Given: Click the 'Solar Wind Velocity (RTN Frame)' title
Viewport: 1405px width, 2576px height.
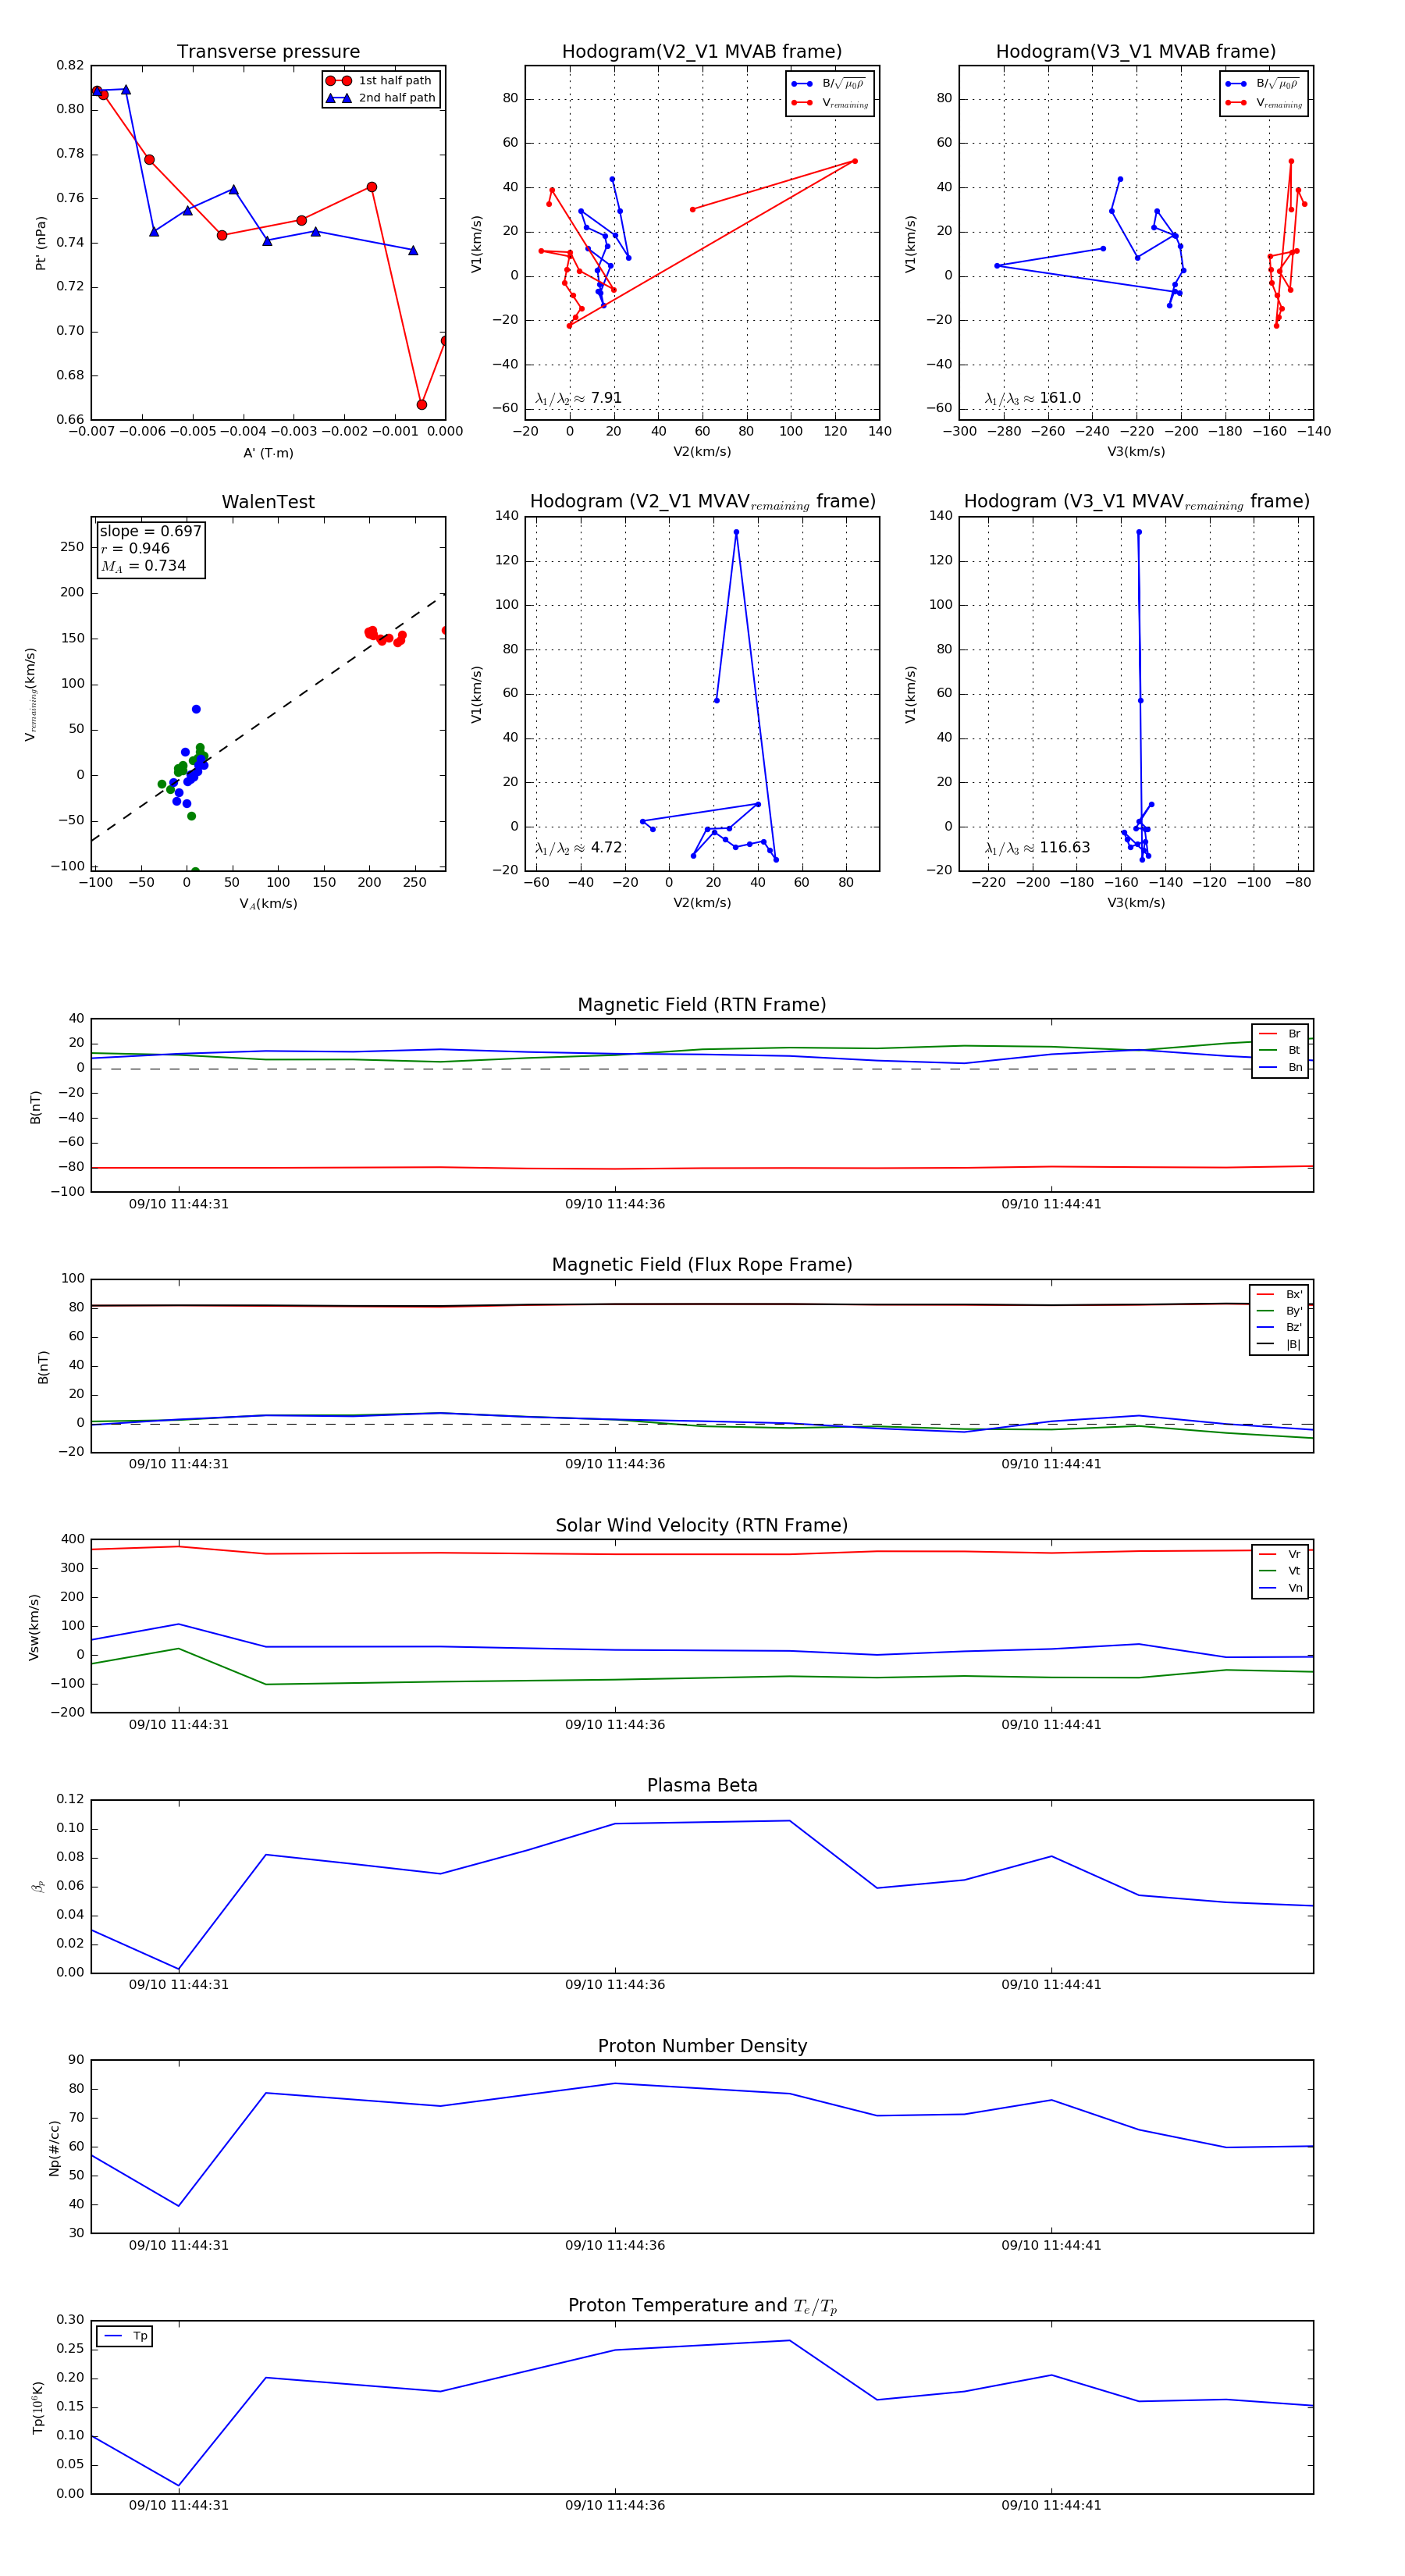Looking at the screenshot, I should (x=702, y=1526).
